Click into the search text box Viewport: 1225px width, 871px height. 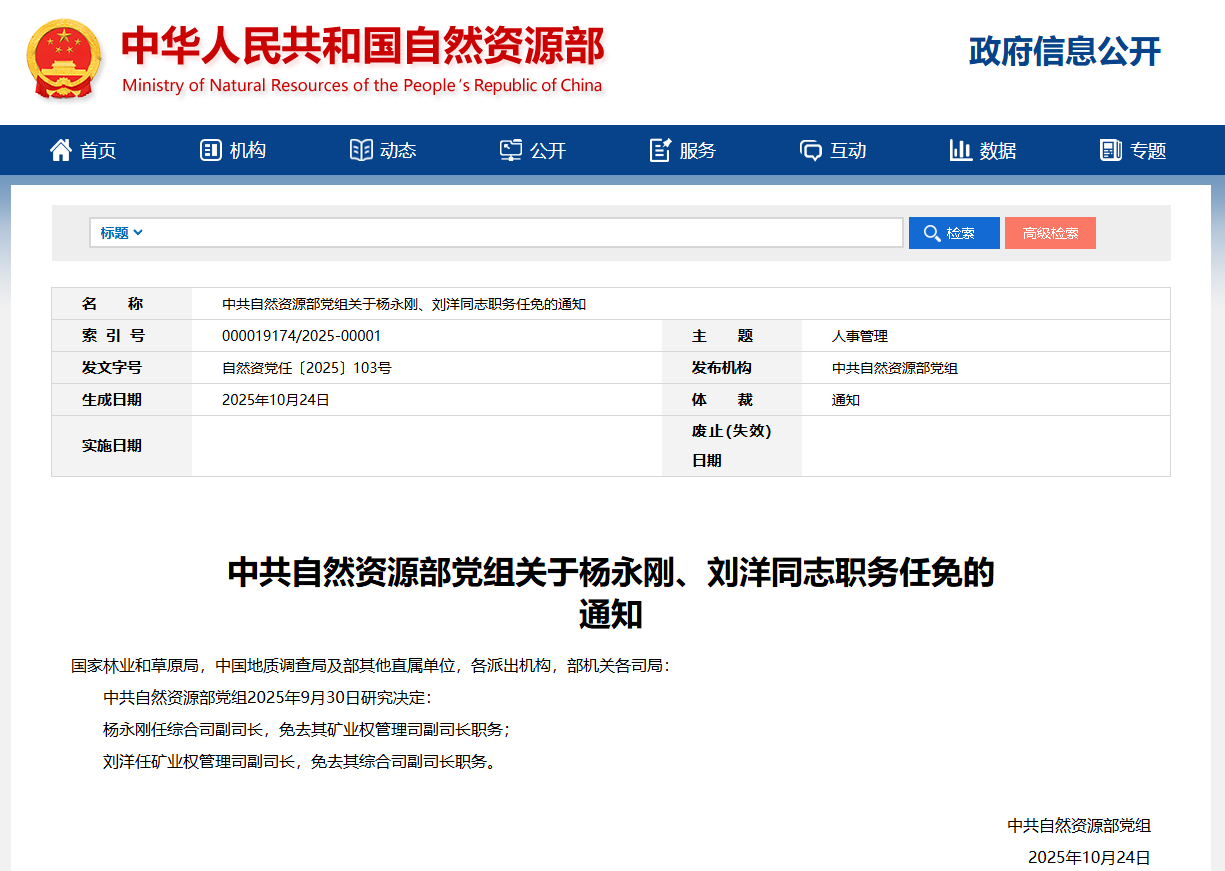(x=520, y=233)
